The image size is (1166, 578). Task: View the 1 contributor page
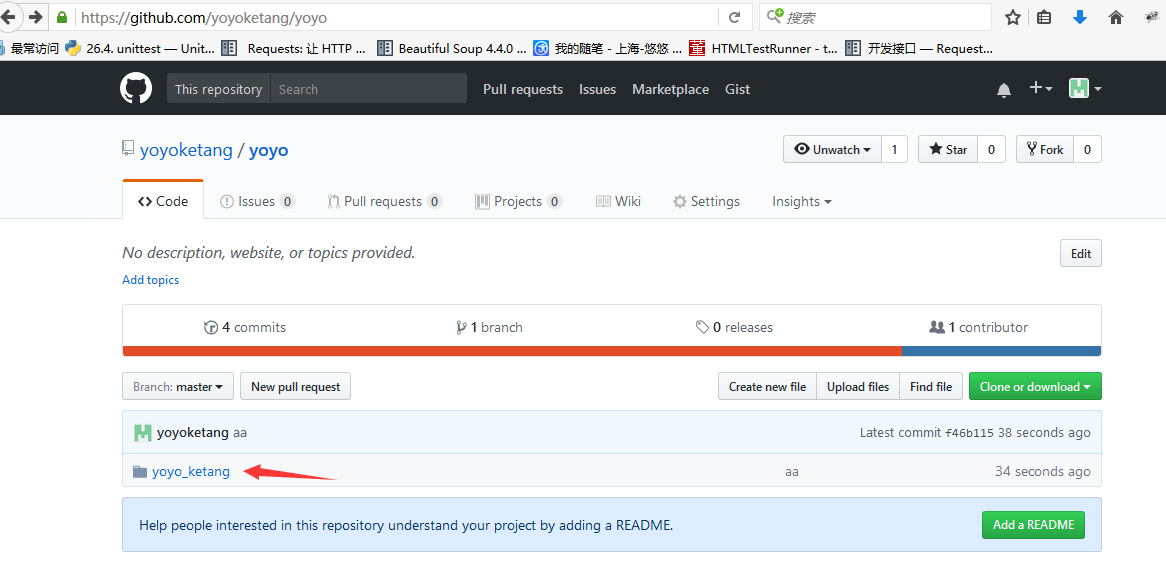979,327
